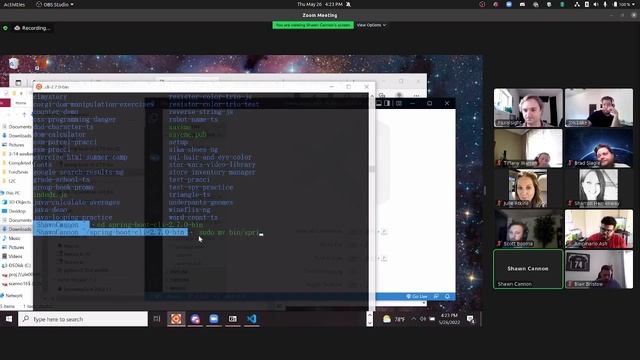This screenshot has width=640, height=360.
Task: Select Brad Slagle's video tile
Action: [599, 148]
